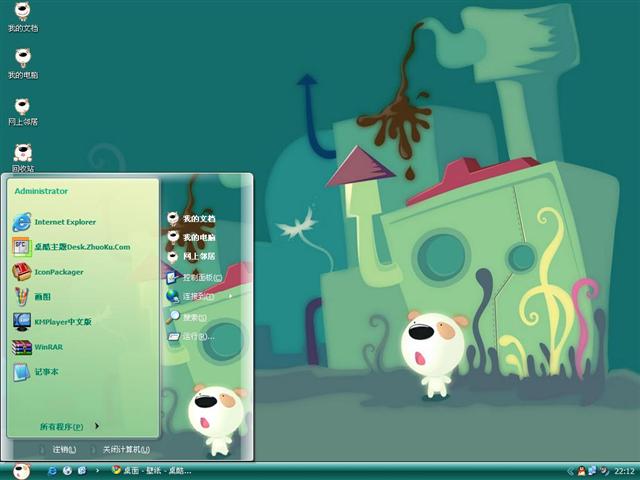This screenshot has width=640, height=480.
Task: Show hidden system tray icons arrow
Action: coord(570,471)
